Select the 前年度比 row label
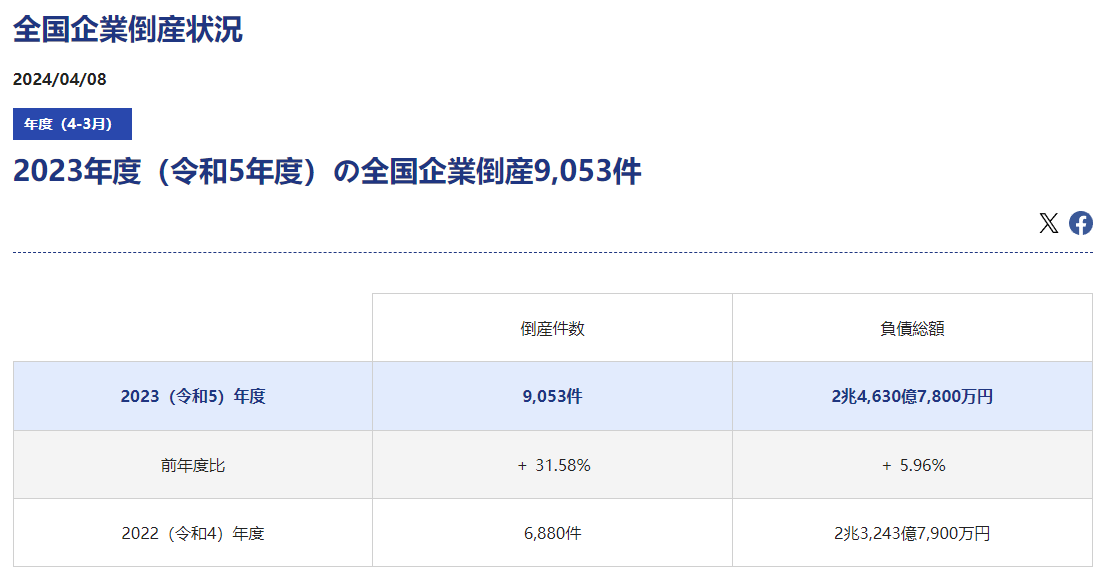The height and width of the screenshot is (588, 1112). pos(193,465)
